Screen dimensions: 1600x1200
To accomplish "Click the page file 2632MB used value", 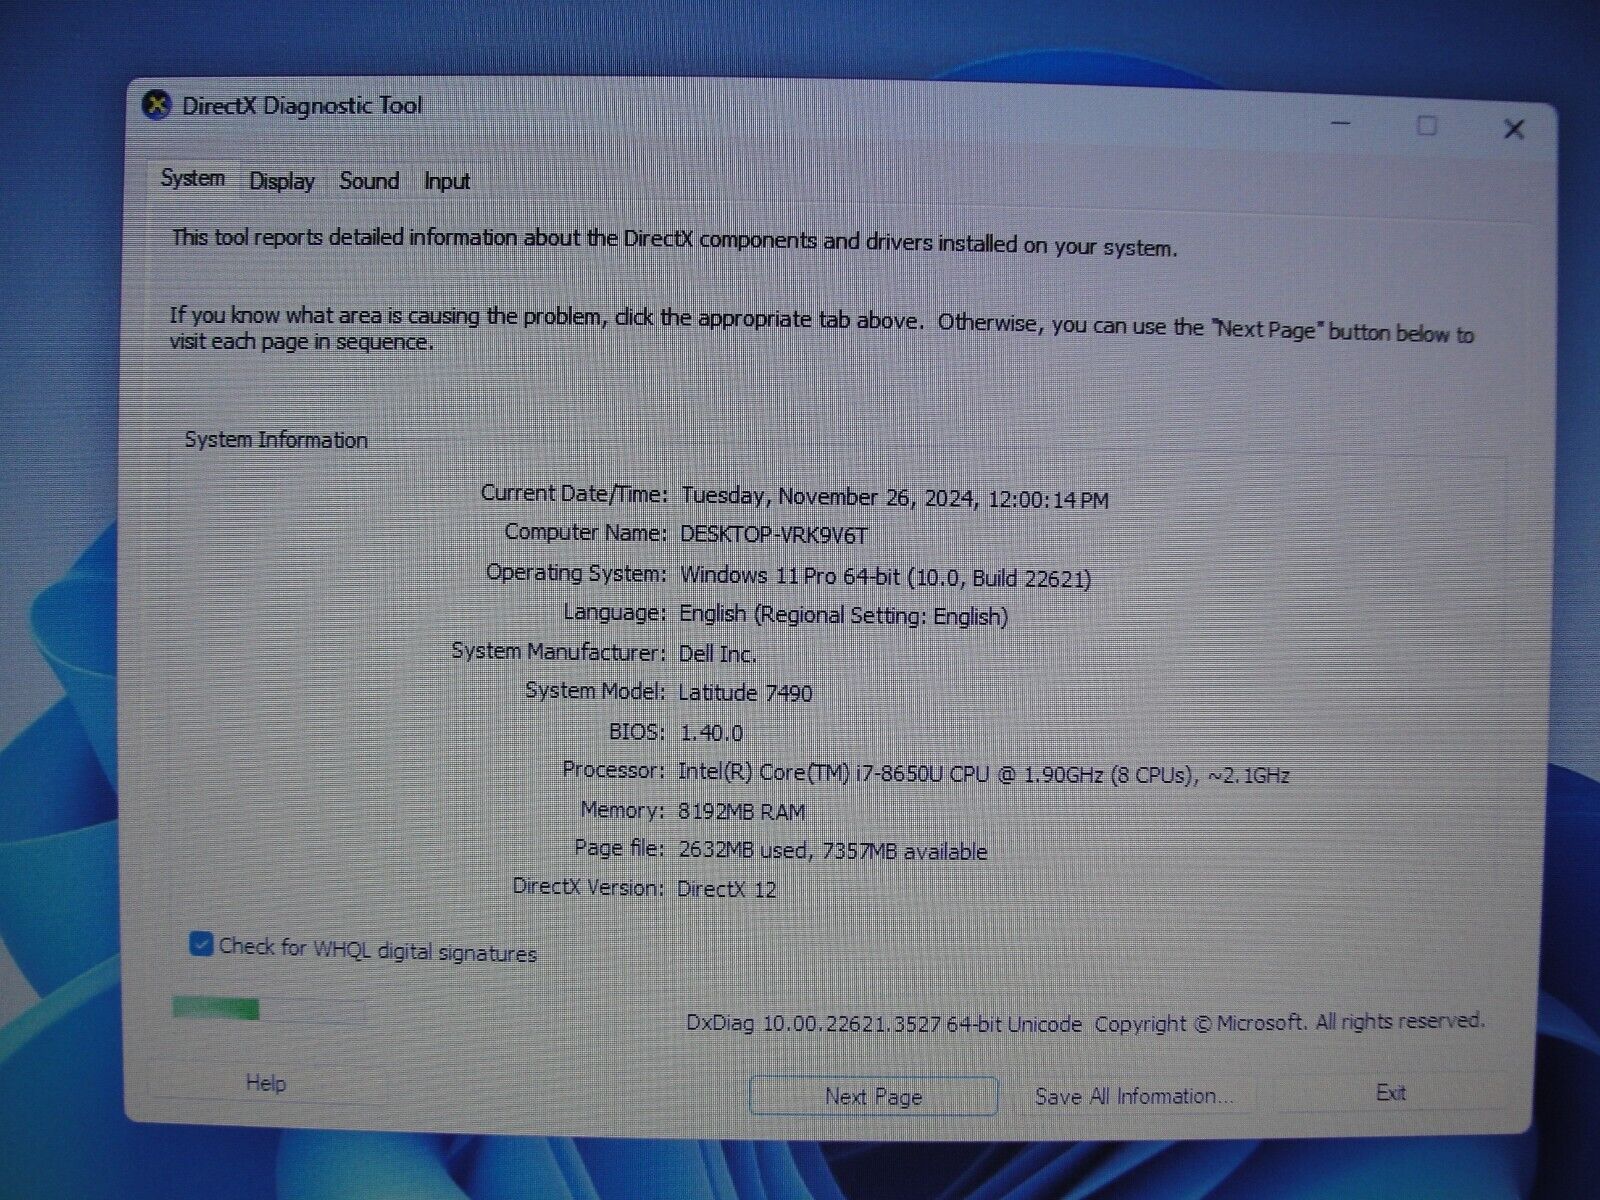I will [x=832, y=851].
